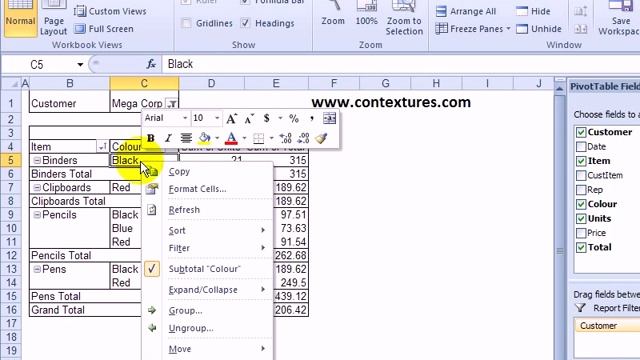Click the Format Painter brush
Viewport: 640px width, 360px height.
[321, 138]
